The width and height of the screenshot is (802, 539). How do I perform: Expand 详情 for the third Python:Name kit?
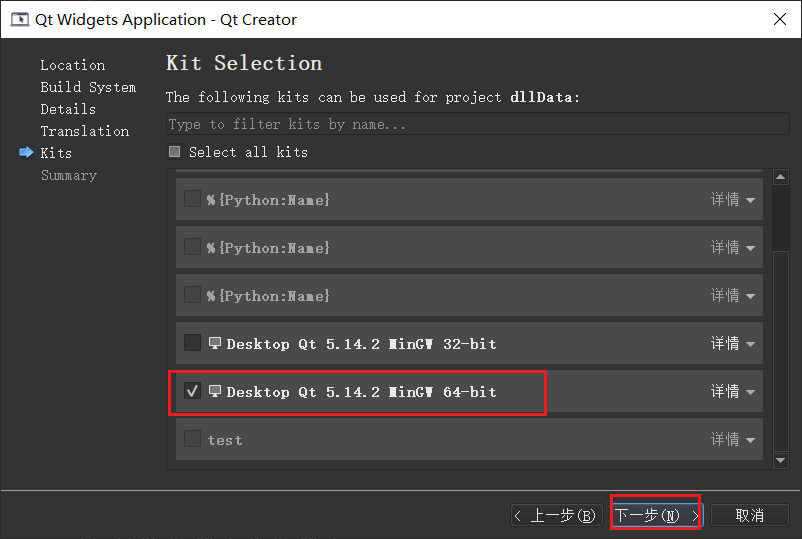click(x=732, y=295)
